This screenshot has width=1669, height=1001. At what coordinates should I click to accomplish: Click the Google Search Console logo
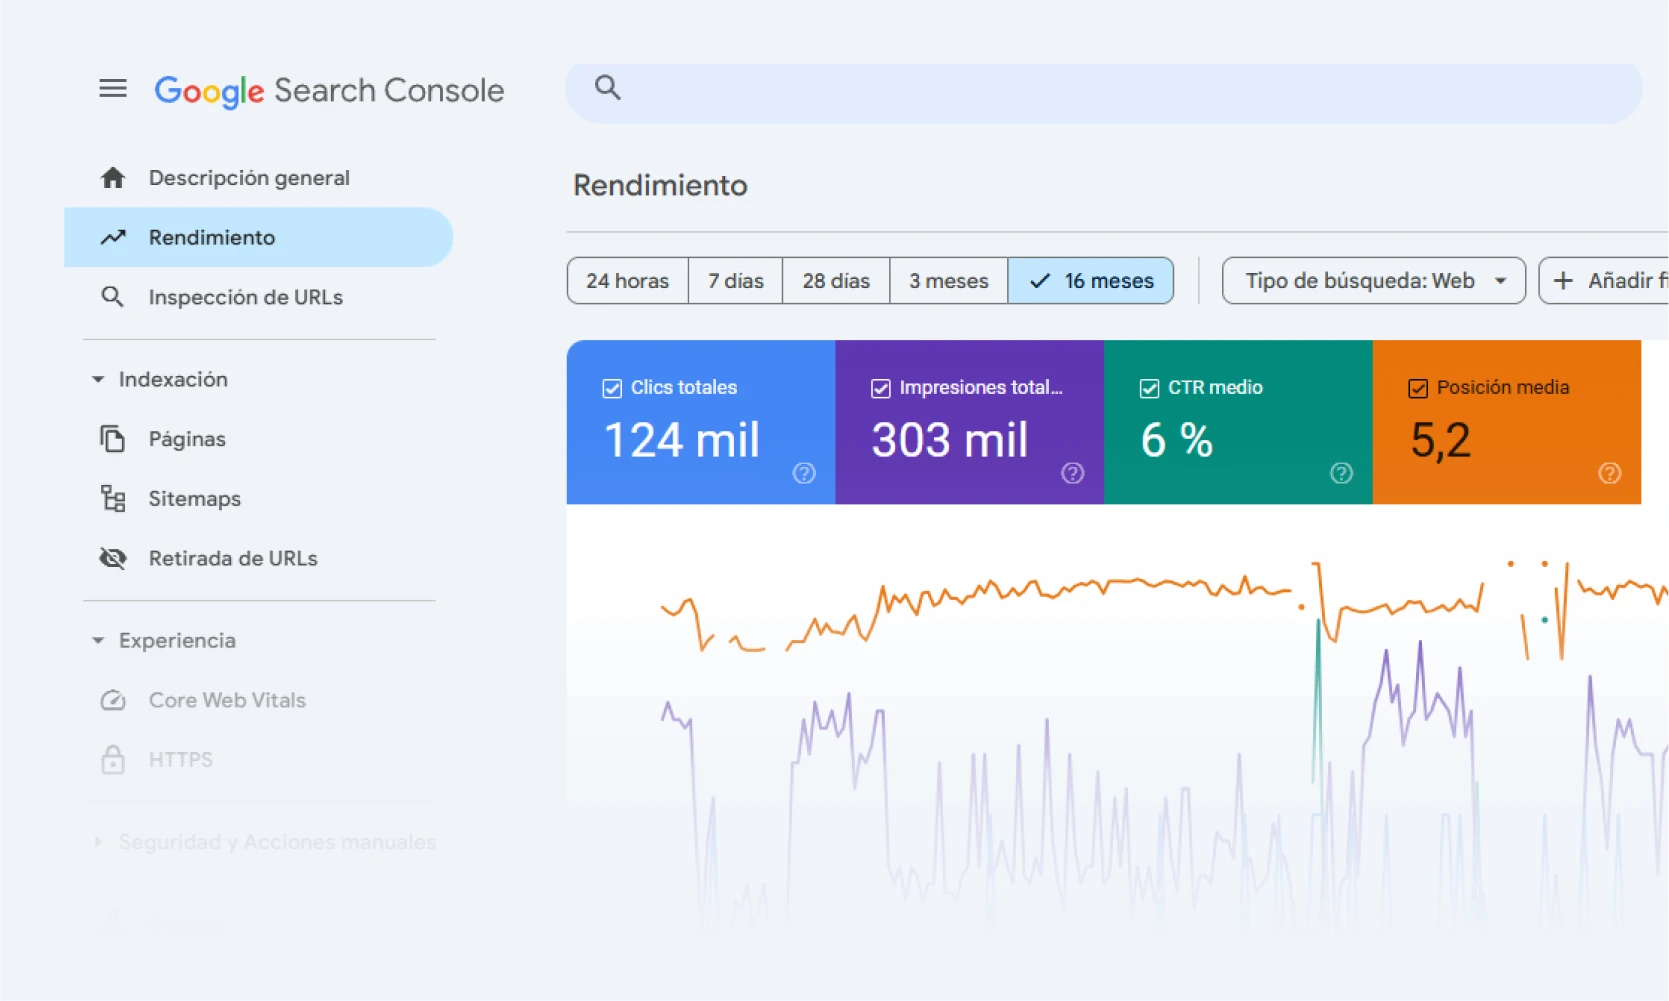[x=329, y=91]
